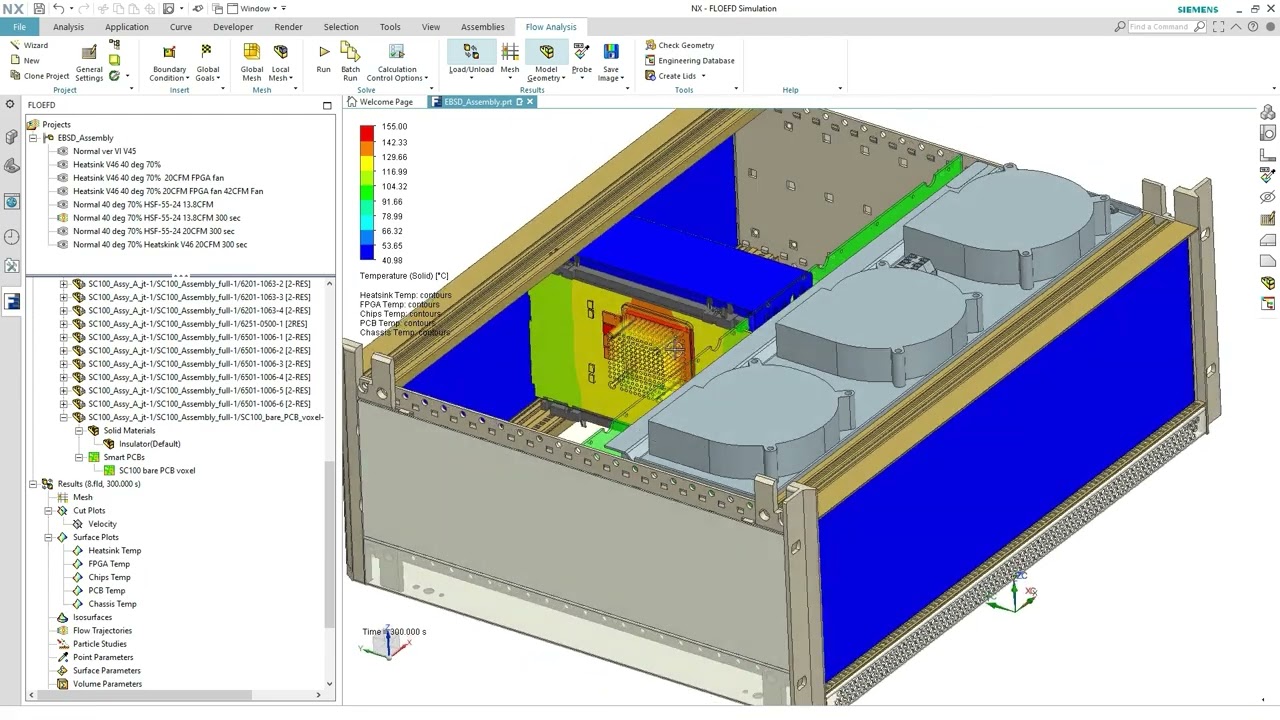
Task: Open Batch Run
Action: point(350,62)
